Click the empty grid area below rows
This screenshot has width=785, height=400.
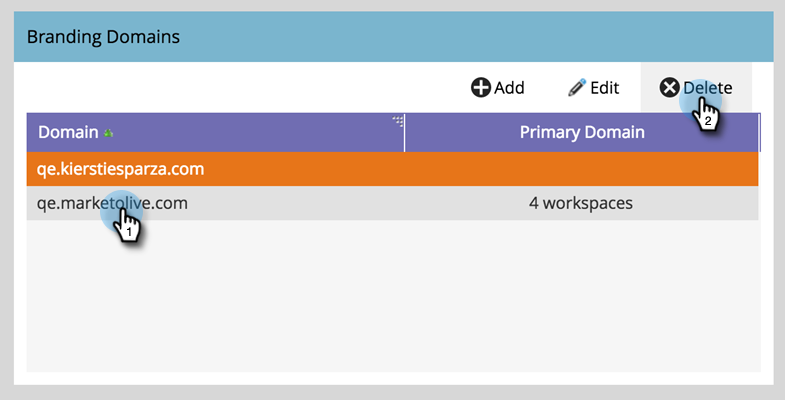tap(394, 295)
